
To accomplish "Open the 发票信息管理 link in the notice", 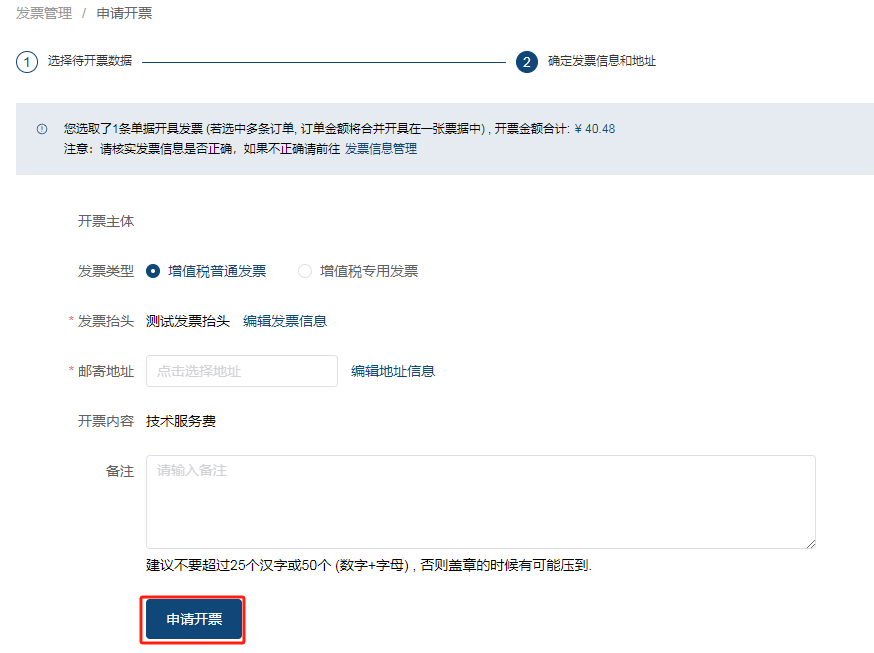I will point(381,149).
